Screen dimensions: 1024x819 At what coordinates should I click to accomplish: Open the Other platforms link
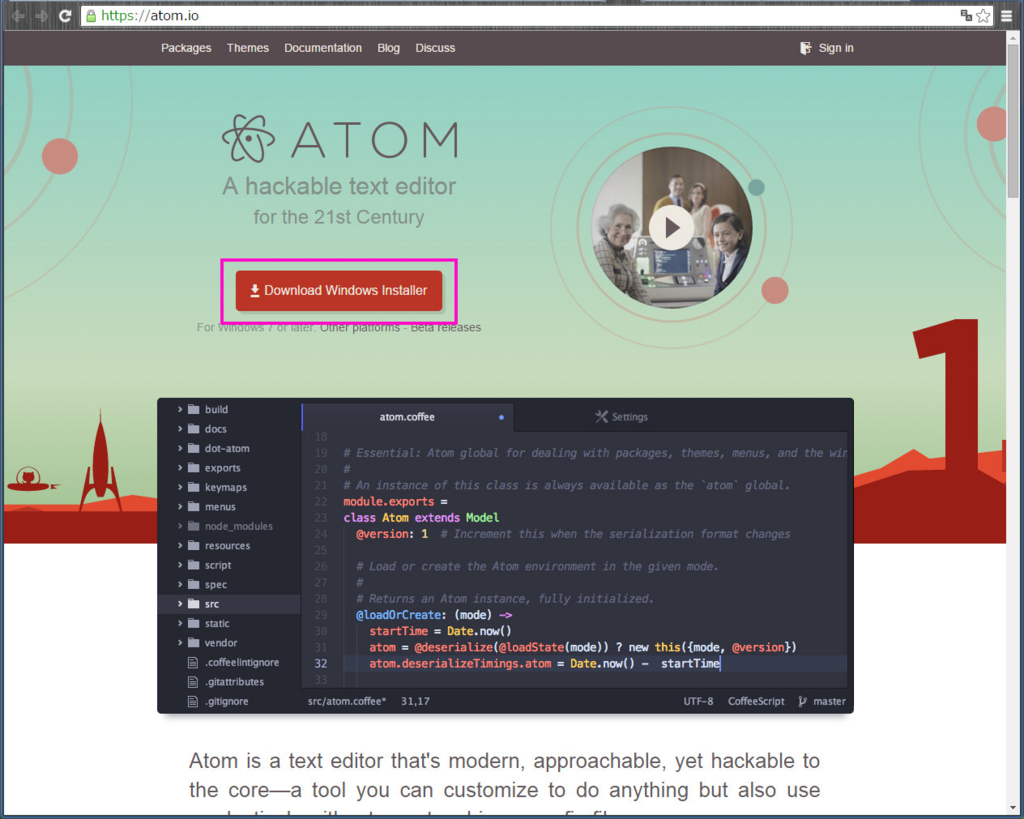[x=360, y=327]
